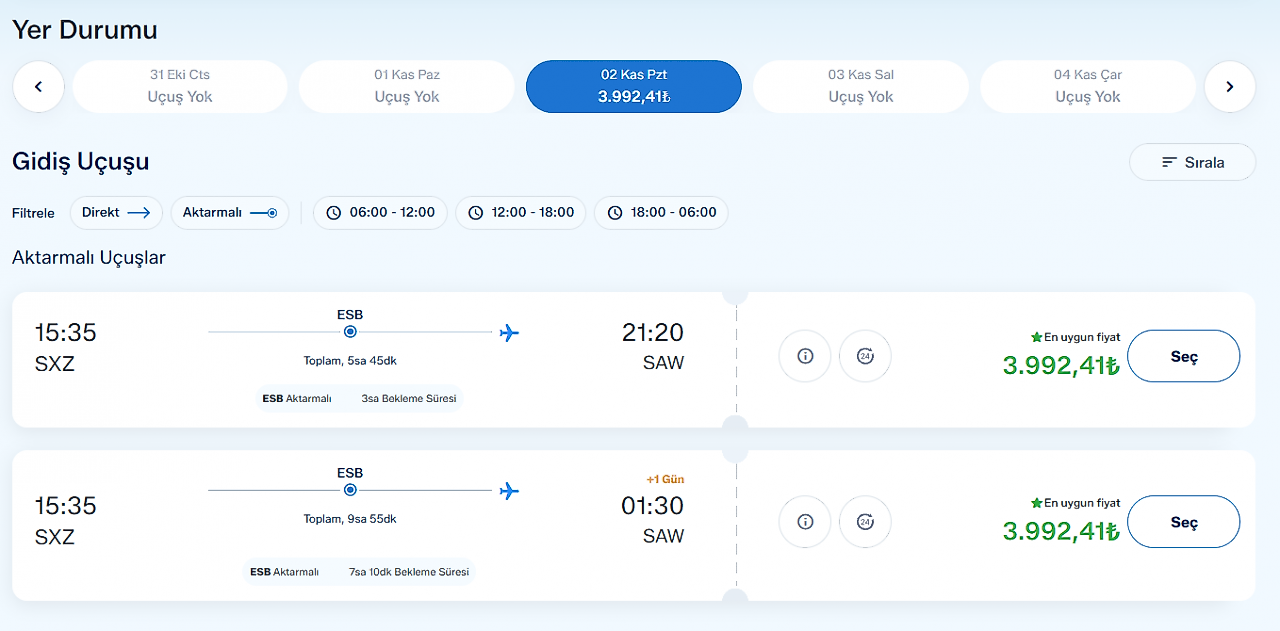Screen dimensions: 1280x631
Task: Select the 04 Kas Çar date tab
Action: coord(1088,87)
